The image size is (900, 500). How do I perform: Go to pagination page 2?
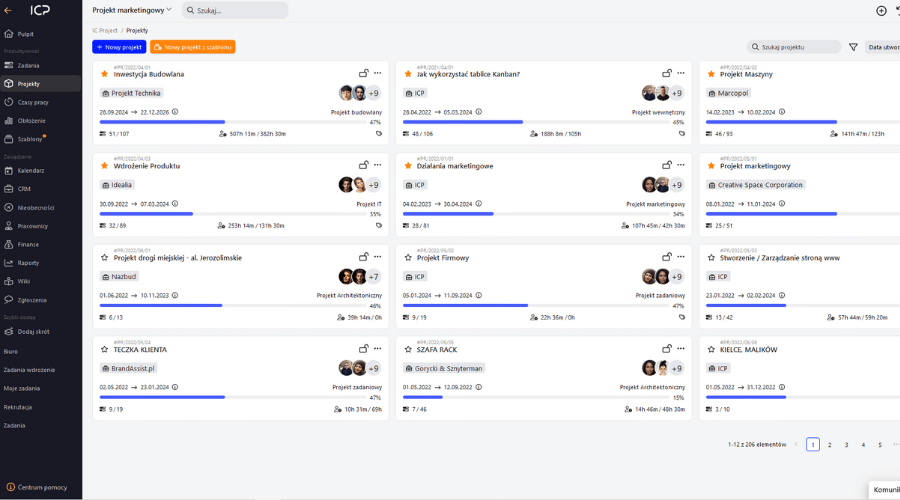tap(829, 444)
